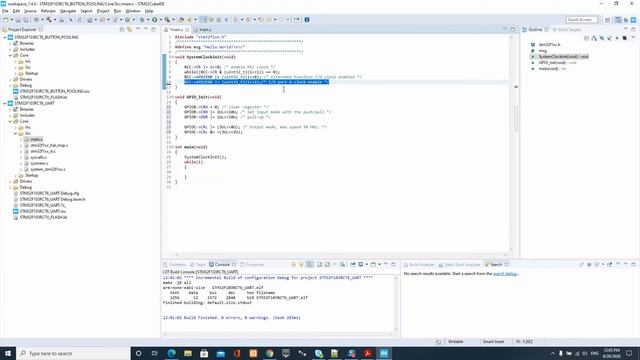Open Microsoft Edge from the taskbar
640x360 pixels.
(171, 353)
